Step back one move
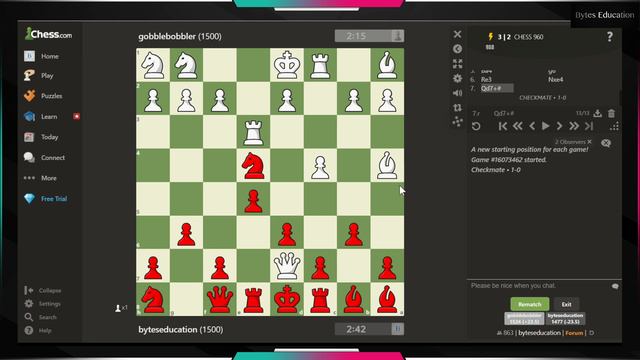Image resolution: width=640 pixels, height=360 pixels. point(532,126)
